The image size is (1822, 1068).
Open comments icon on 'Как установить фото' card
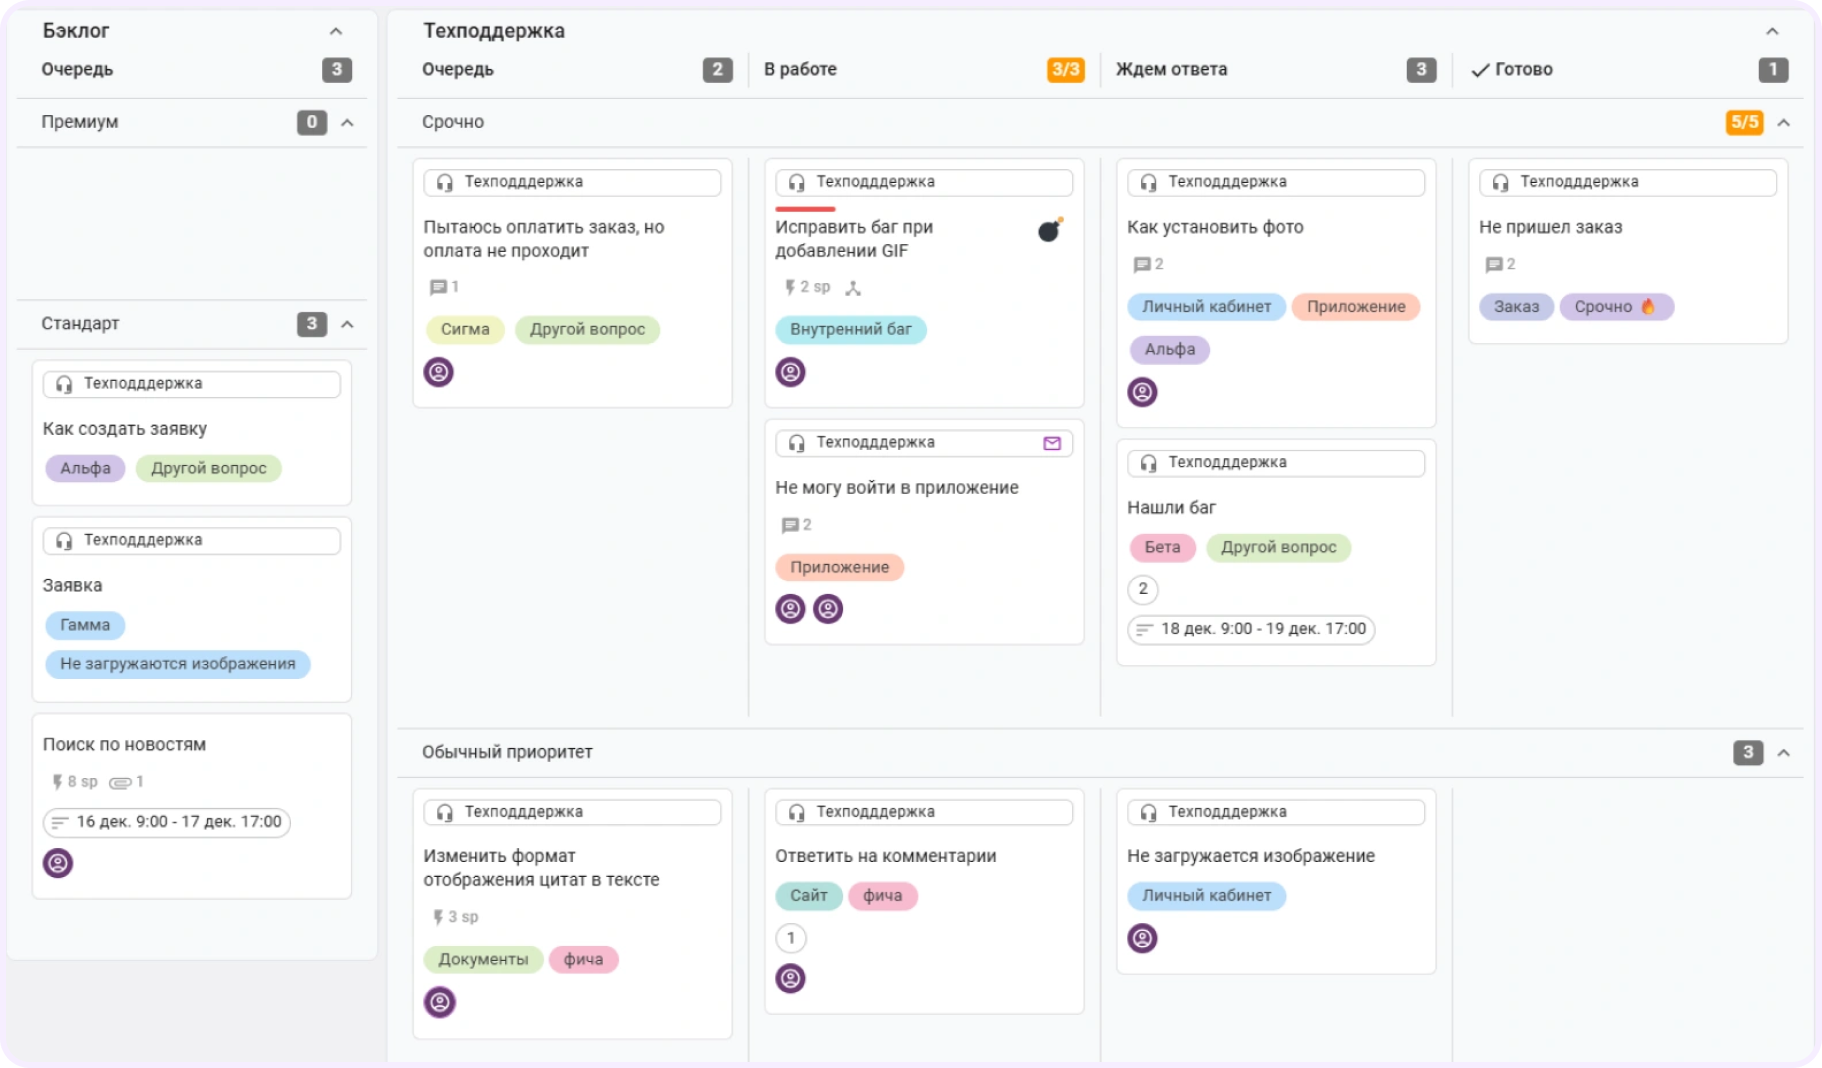point(1141,264)
